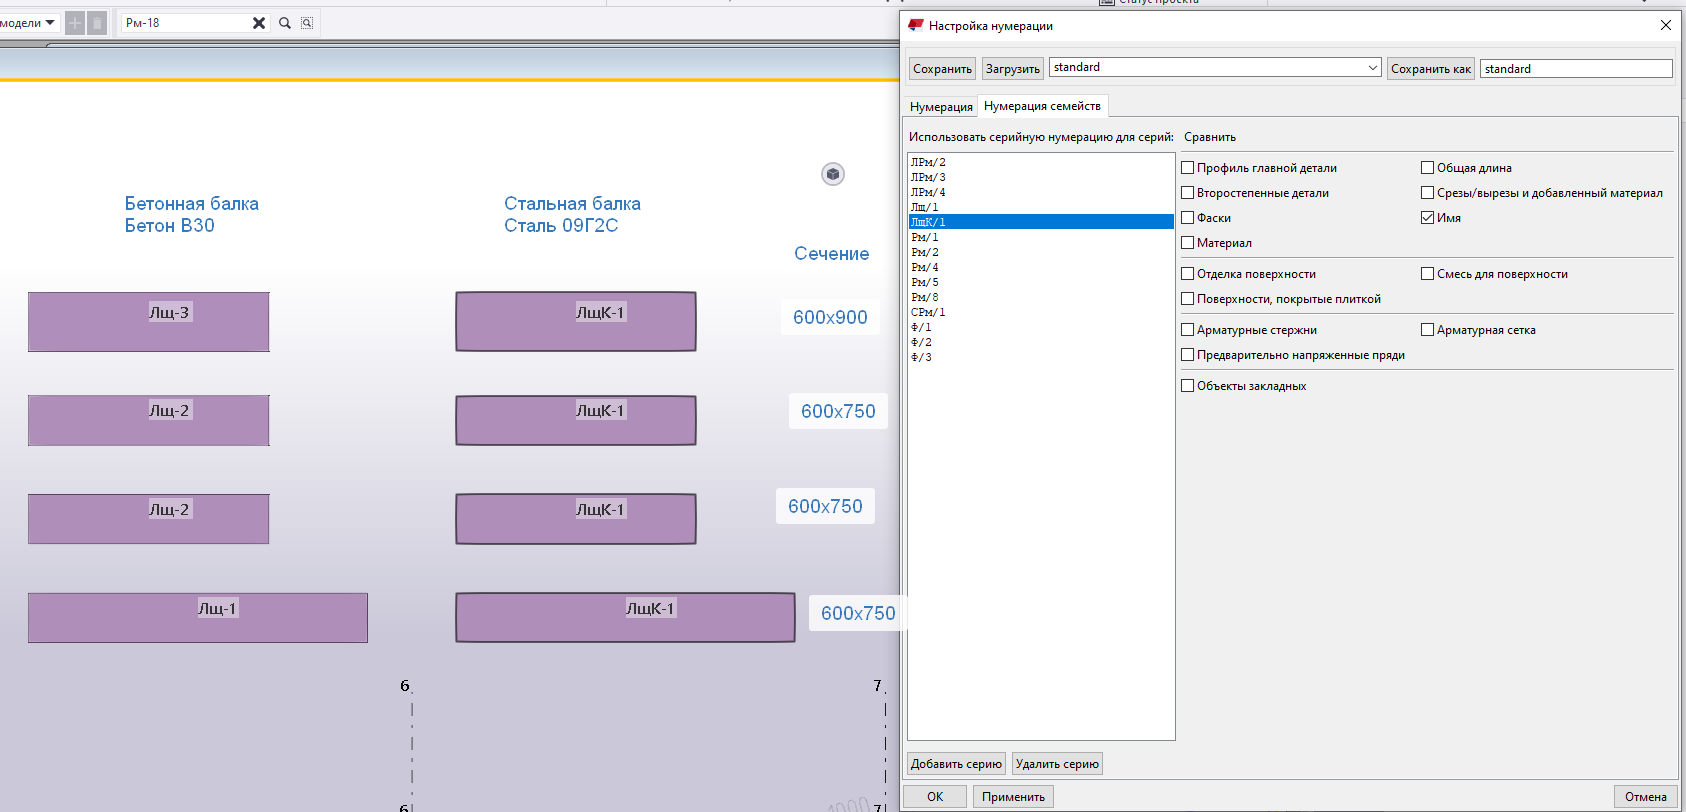Select the Нумерация семейств tab
Image resolution: width=1686 pixels, height=812 pixels.
click(x=1042, y=106)
